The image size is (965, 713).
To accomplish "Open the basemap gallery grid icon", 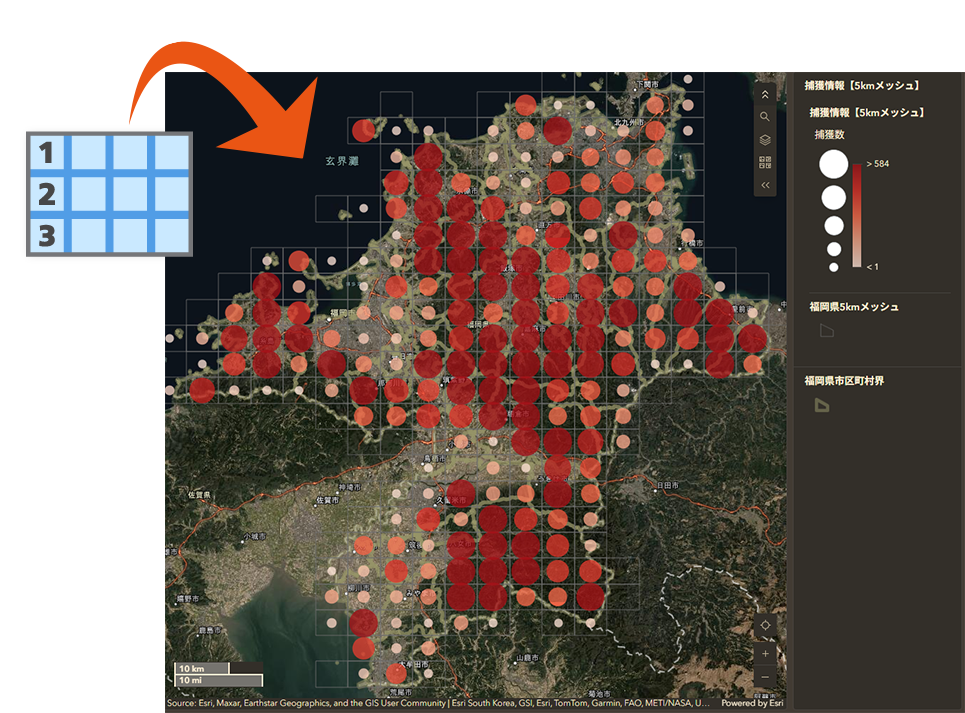I will tap(765, 162).
